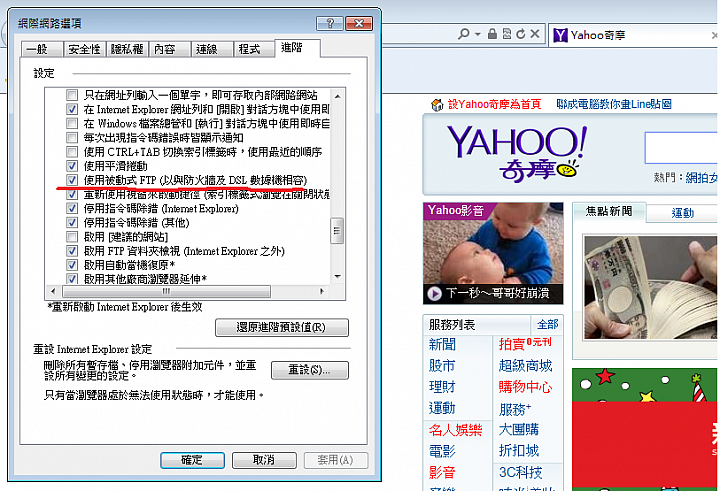The image size is (720, 491).
Task: Toggle 在 Internet Explorer 網址列 checkbox
Action: [x=72, y=109]
